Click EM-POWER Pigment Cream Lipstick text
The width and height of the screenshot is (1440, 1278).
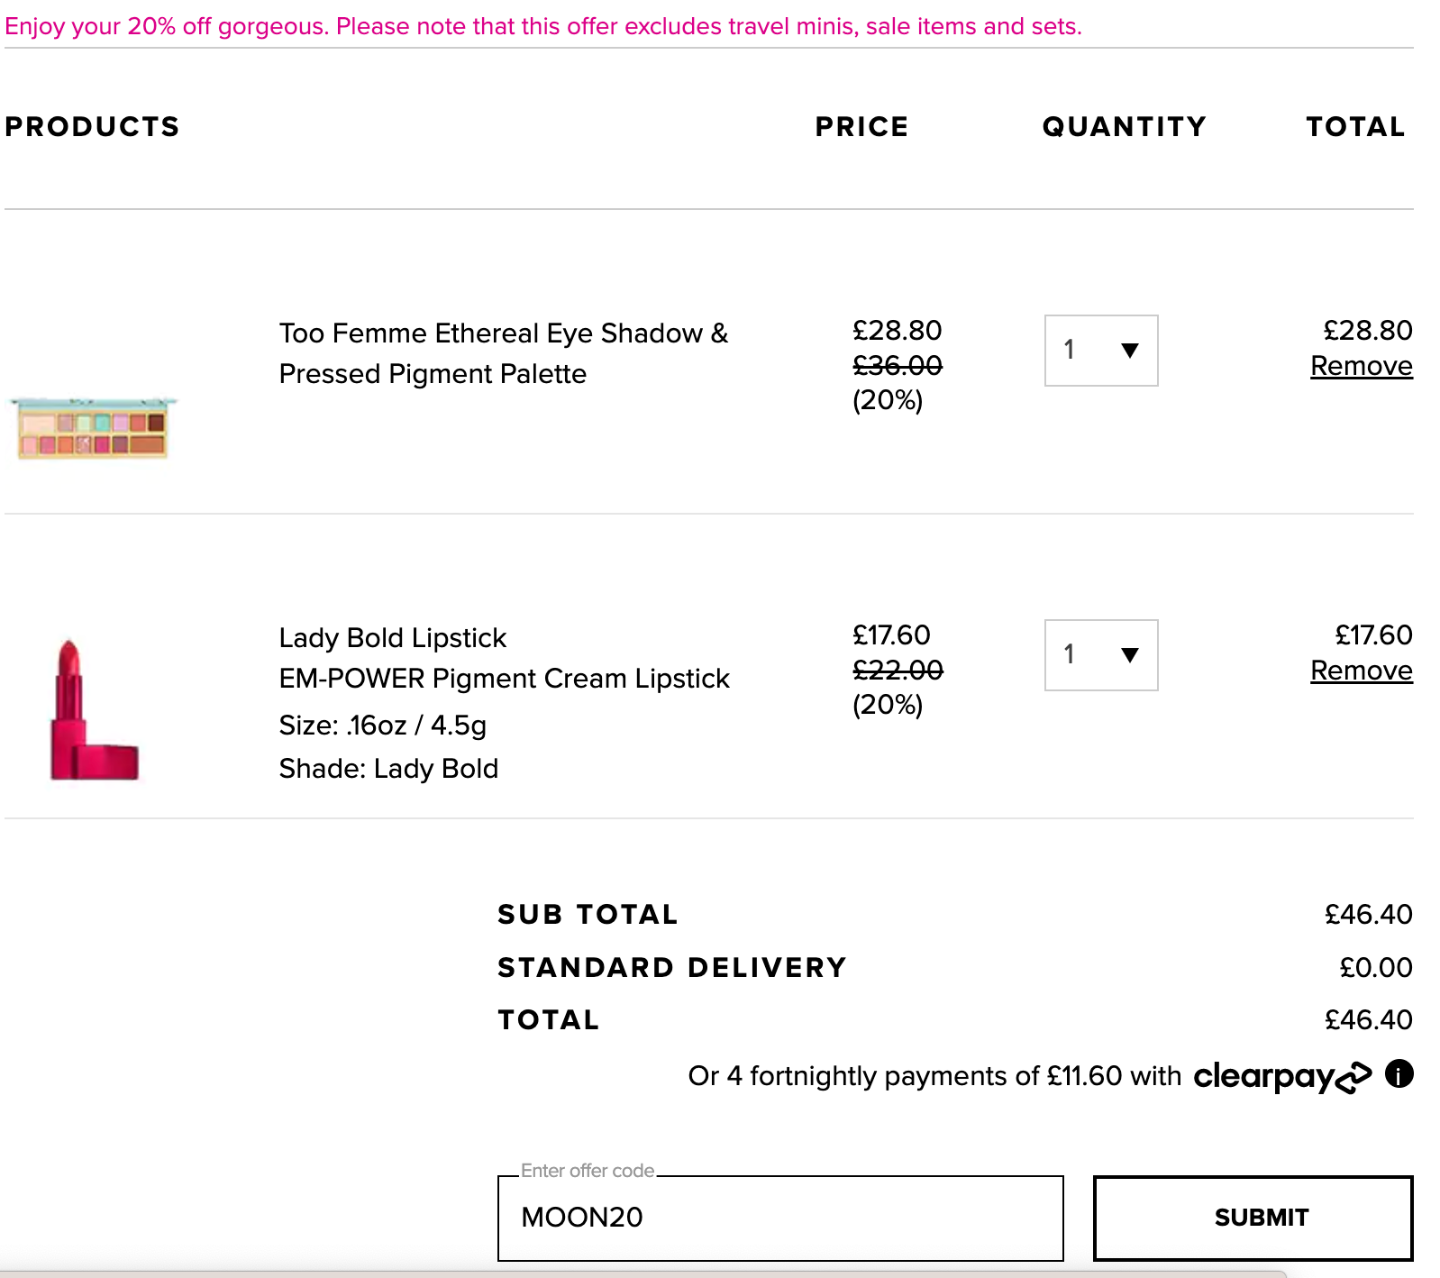point(504,679)
